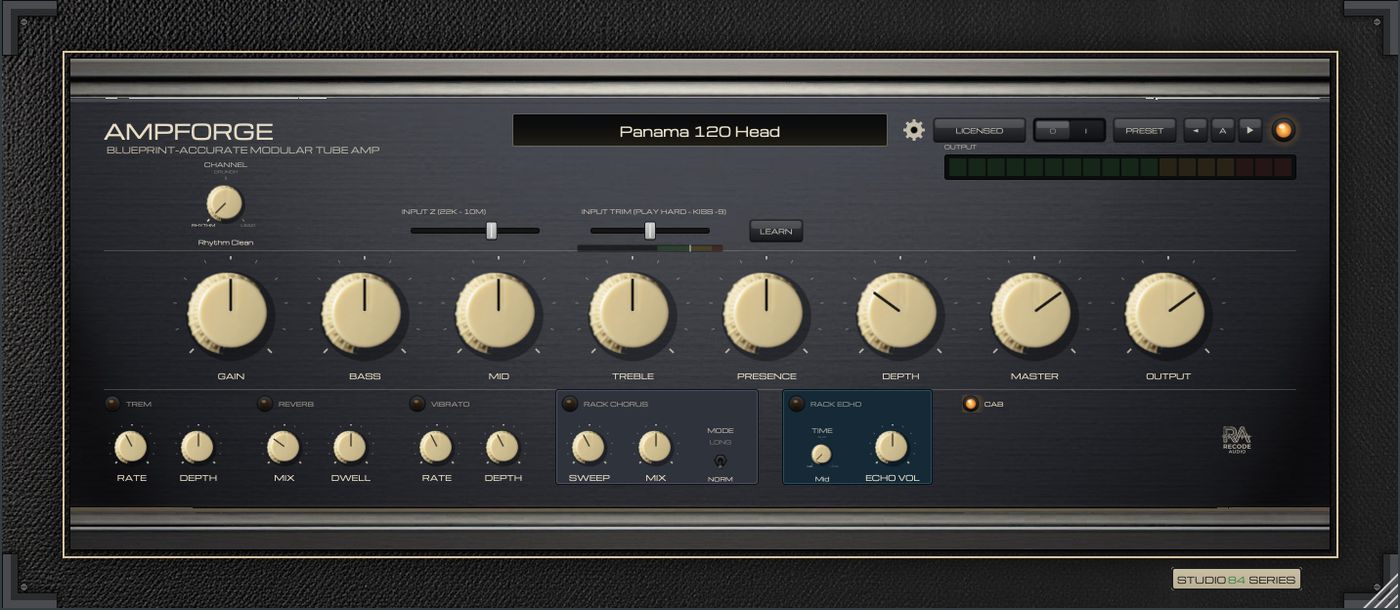This screenshot has width=1400, height=610.
Task: Click the MASTER knob
Action: tap(1033, 312)
